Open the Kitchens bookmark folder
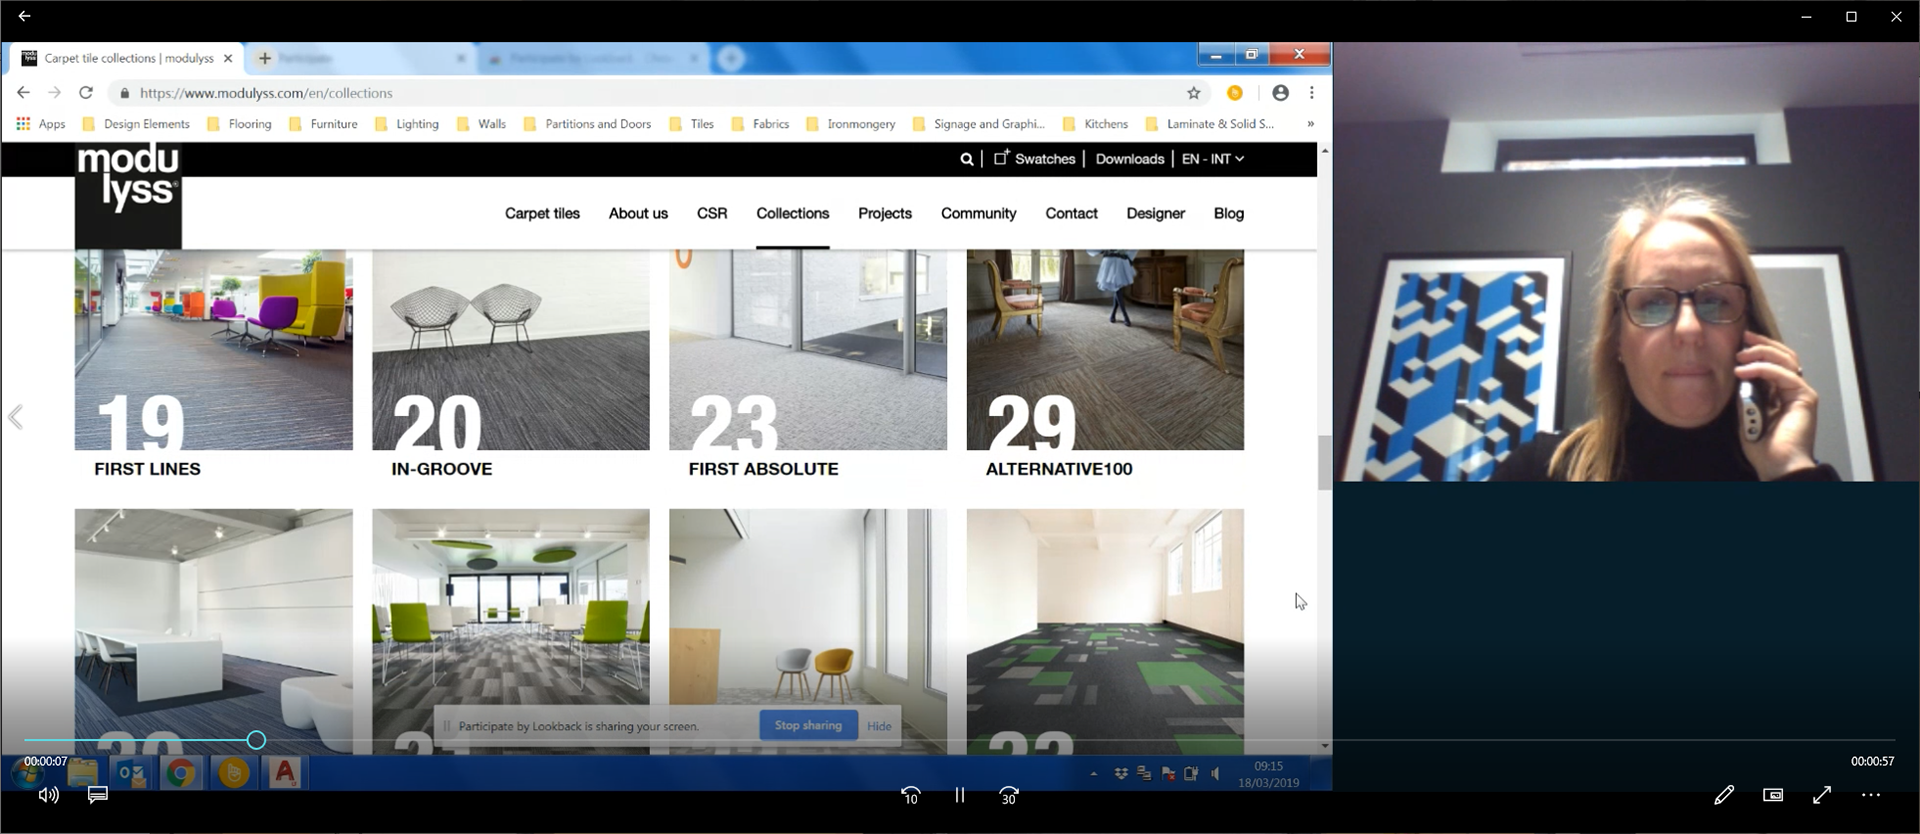This screenshot has width=1920, height=834. tap(1096, 124)
